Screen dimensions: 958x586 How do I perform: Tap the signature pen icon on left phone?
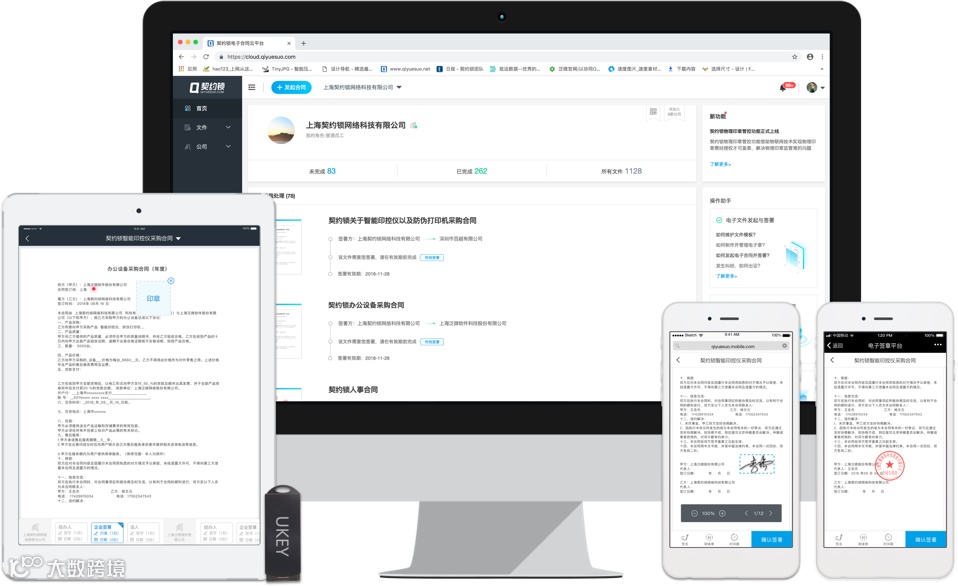click(685, 539)
